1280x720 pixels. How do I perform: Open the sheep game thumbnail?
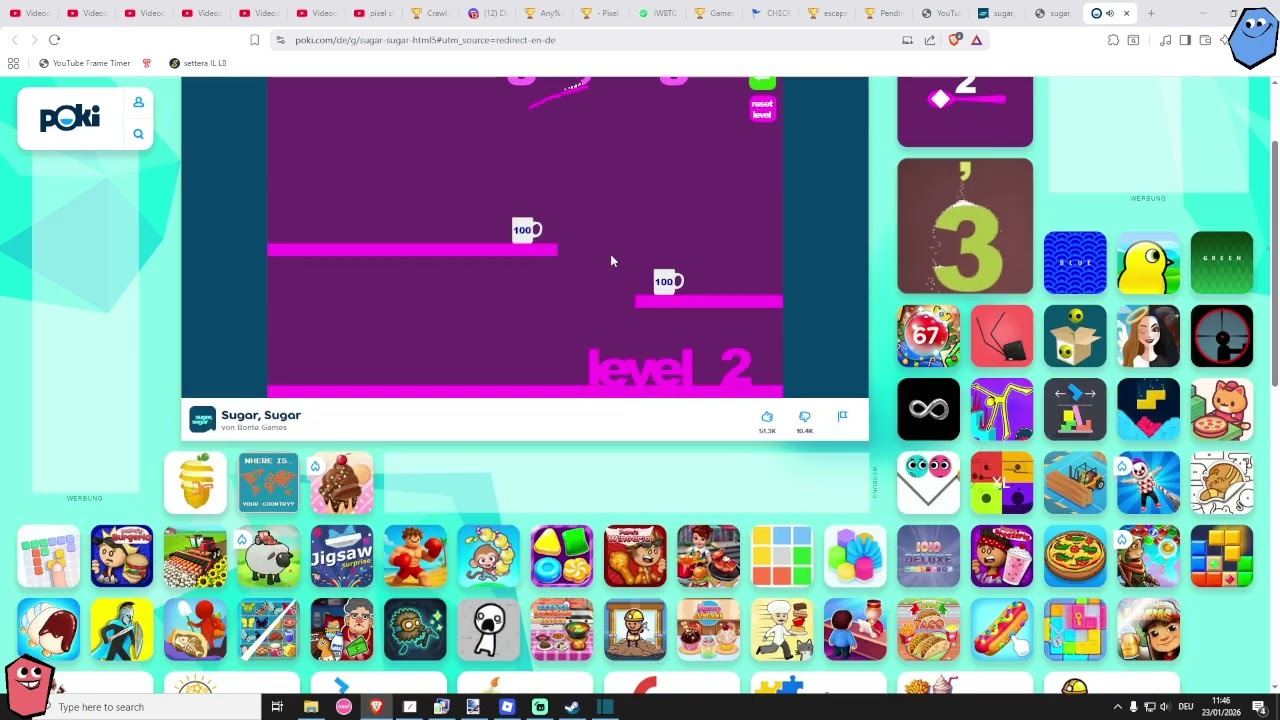click(268, 556)
